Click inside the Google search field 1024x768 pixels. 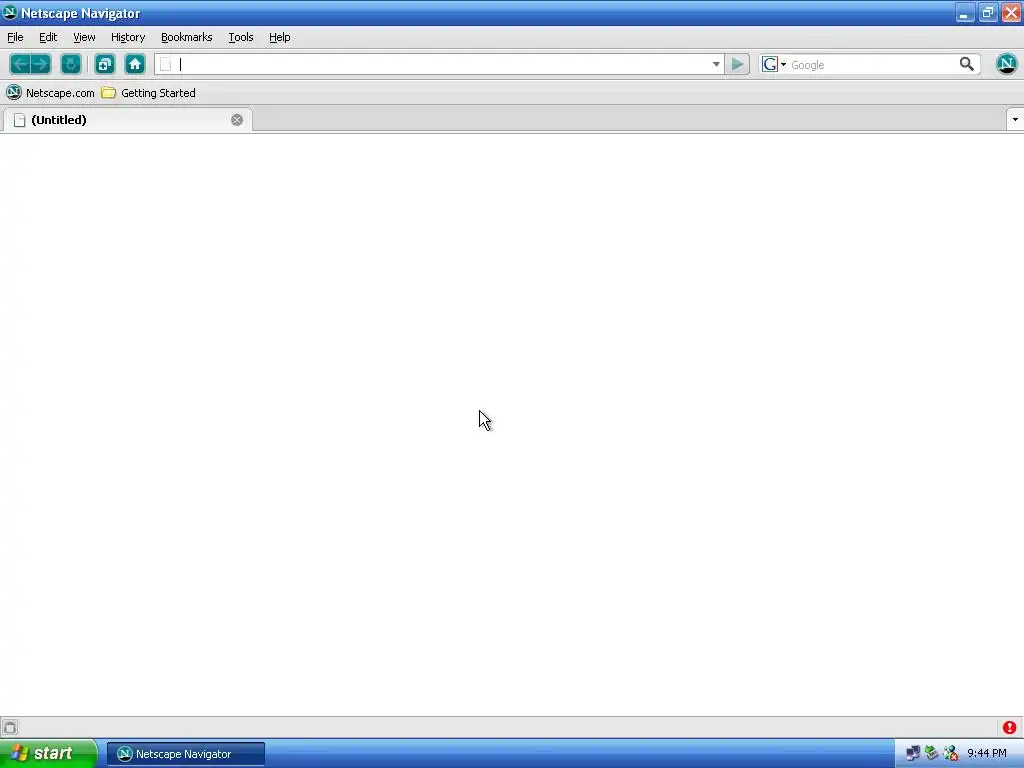(x=872, y=65)
